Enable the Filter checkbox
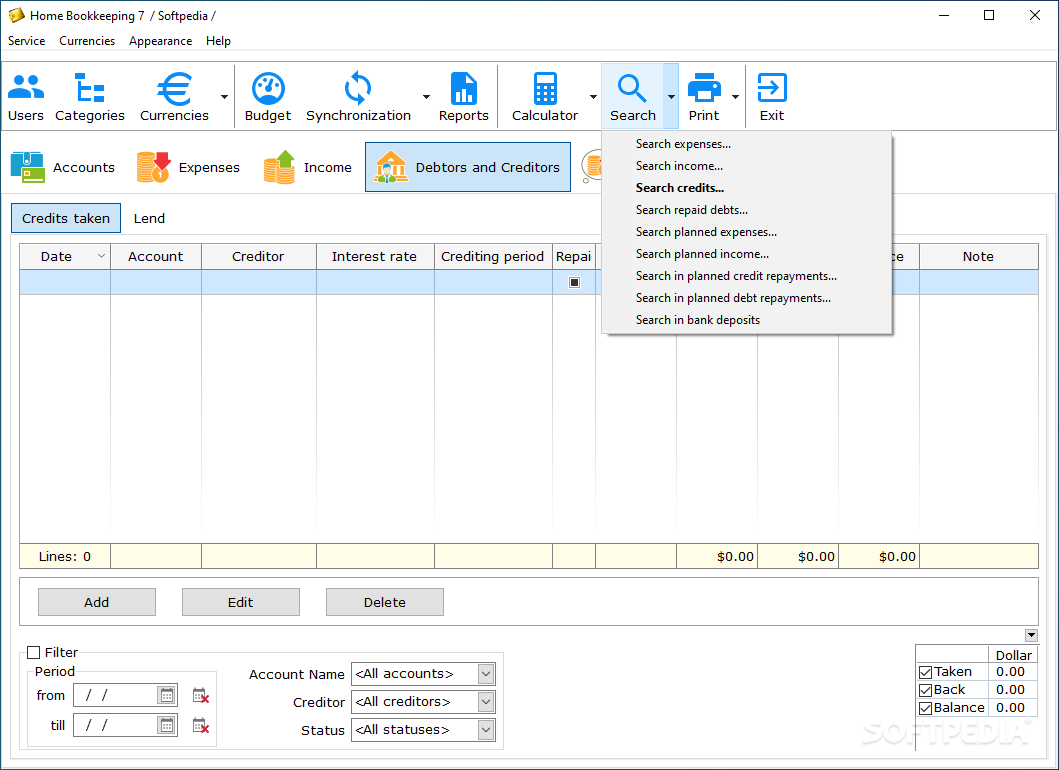Viewport: 1059px width, 770px height. coord(33,652)
